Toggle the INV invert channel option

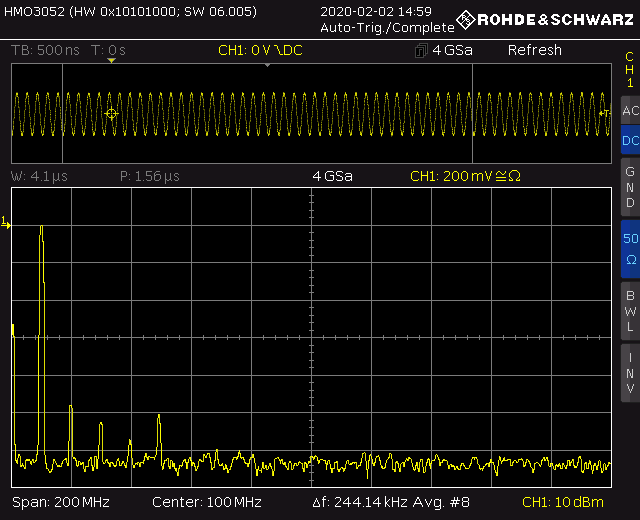(630, 373)
